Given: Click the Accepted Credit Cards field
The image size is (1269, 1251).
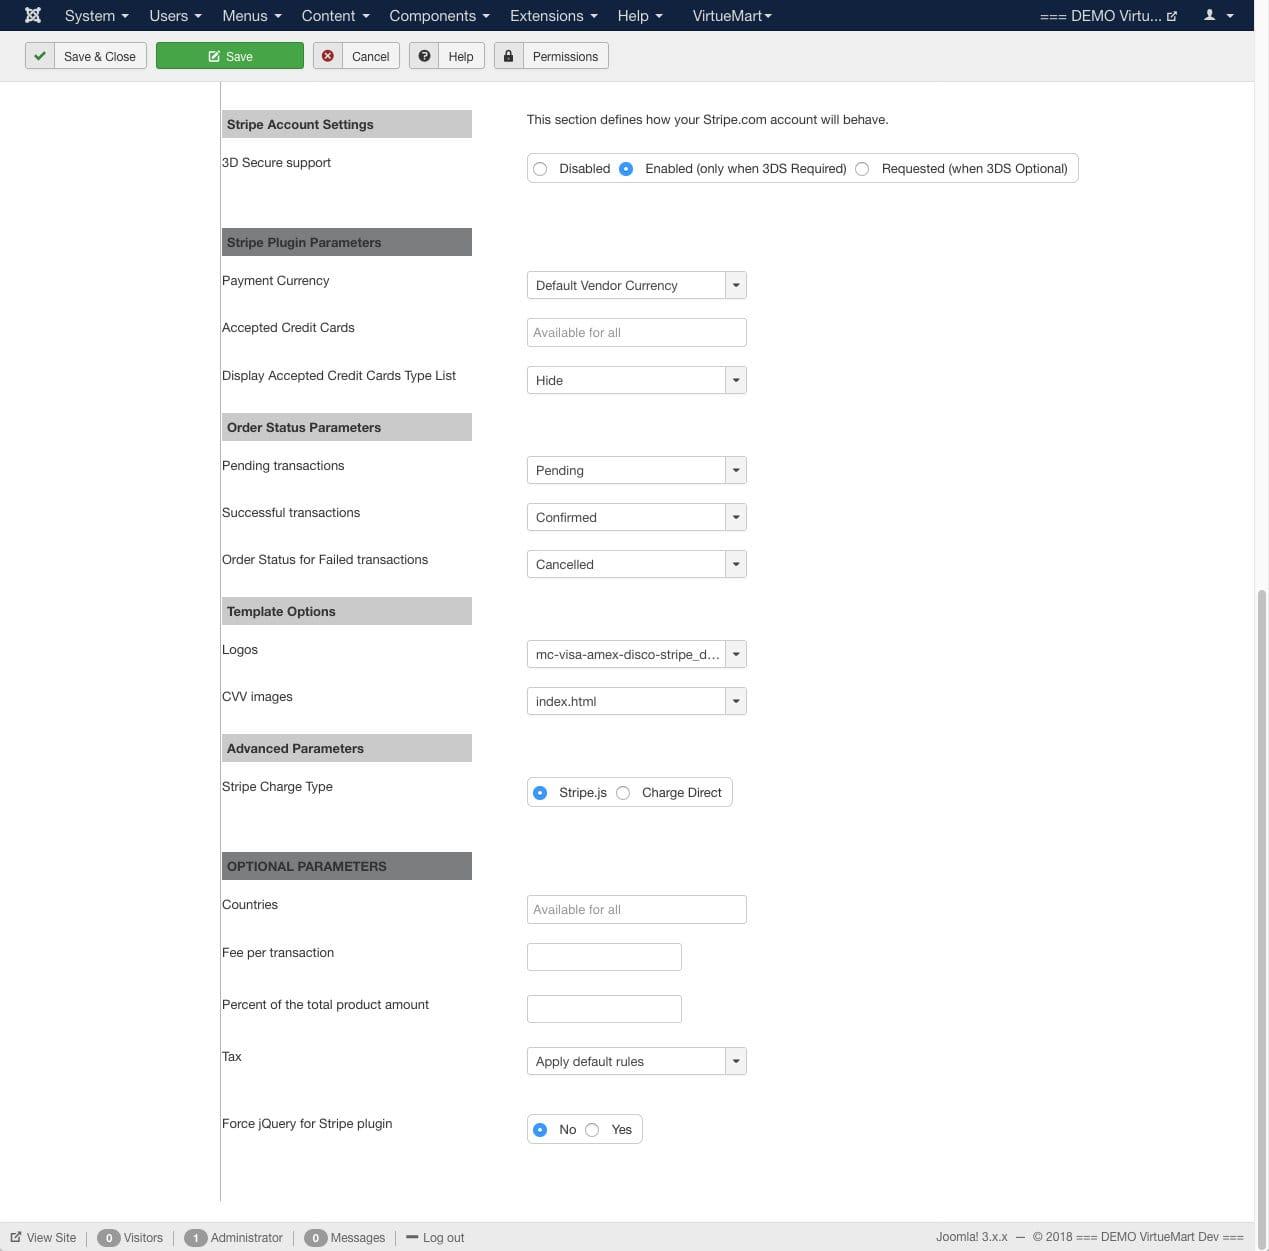Looking at the screenshot, I should (636, 332).
